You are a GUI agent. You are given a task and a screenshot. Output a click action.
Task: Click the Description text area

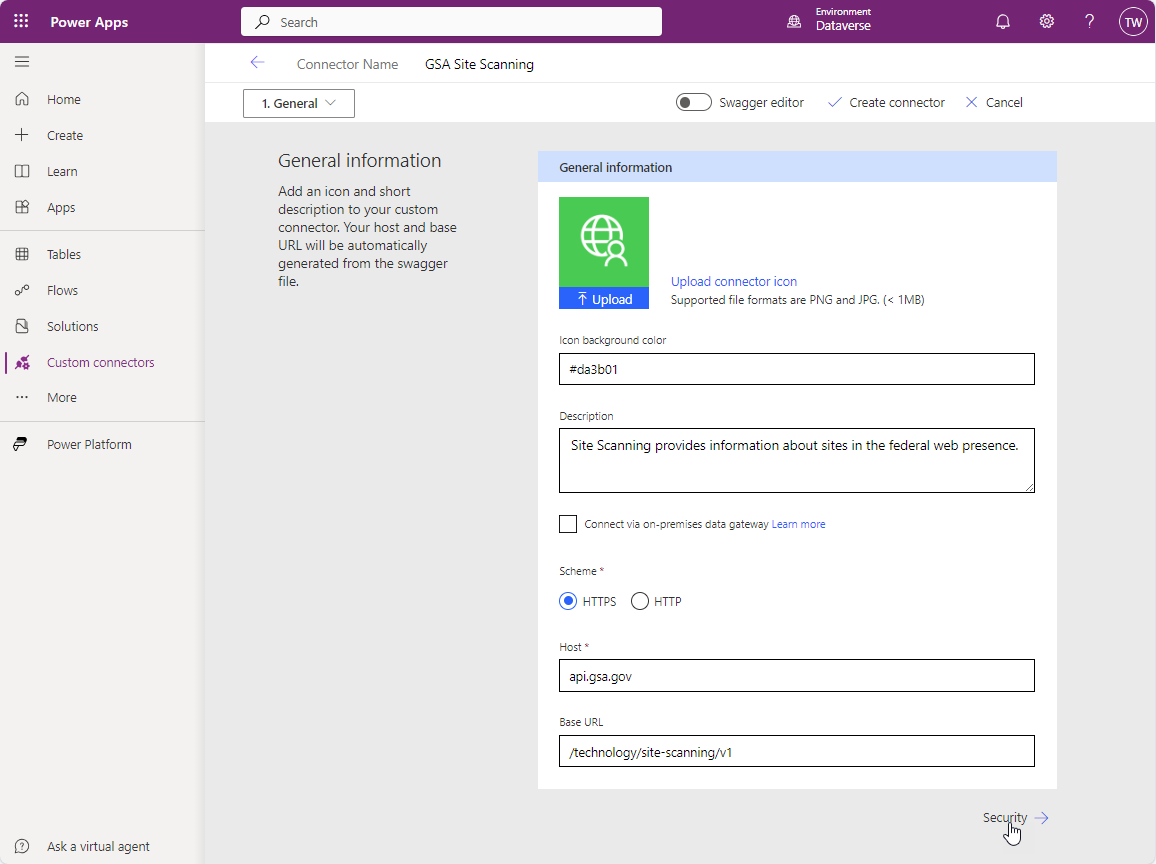[x=796, y=460]
